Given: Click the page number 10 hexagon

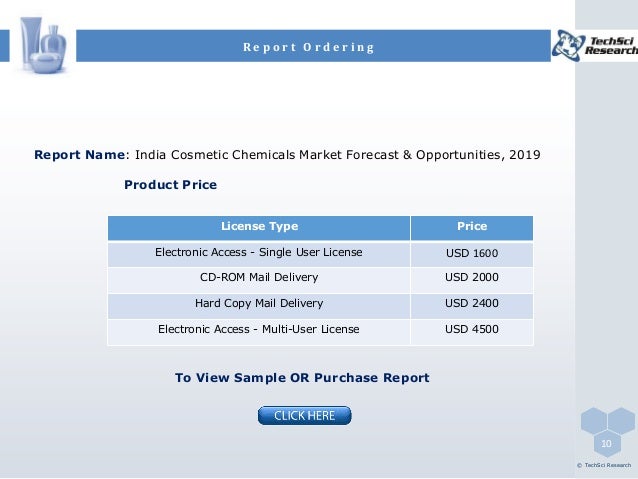Looking at the screenshot, I should 606,444.
